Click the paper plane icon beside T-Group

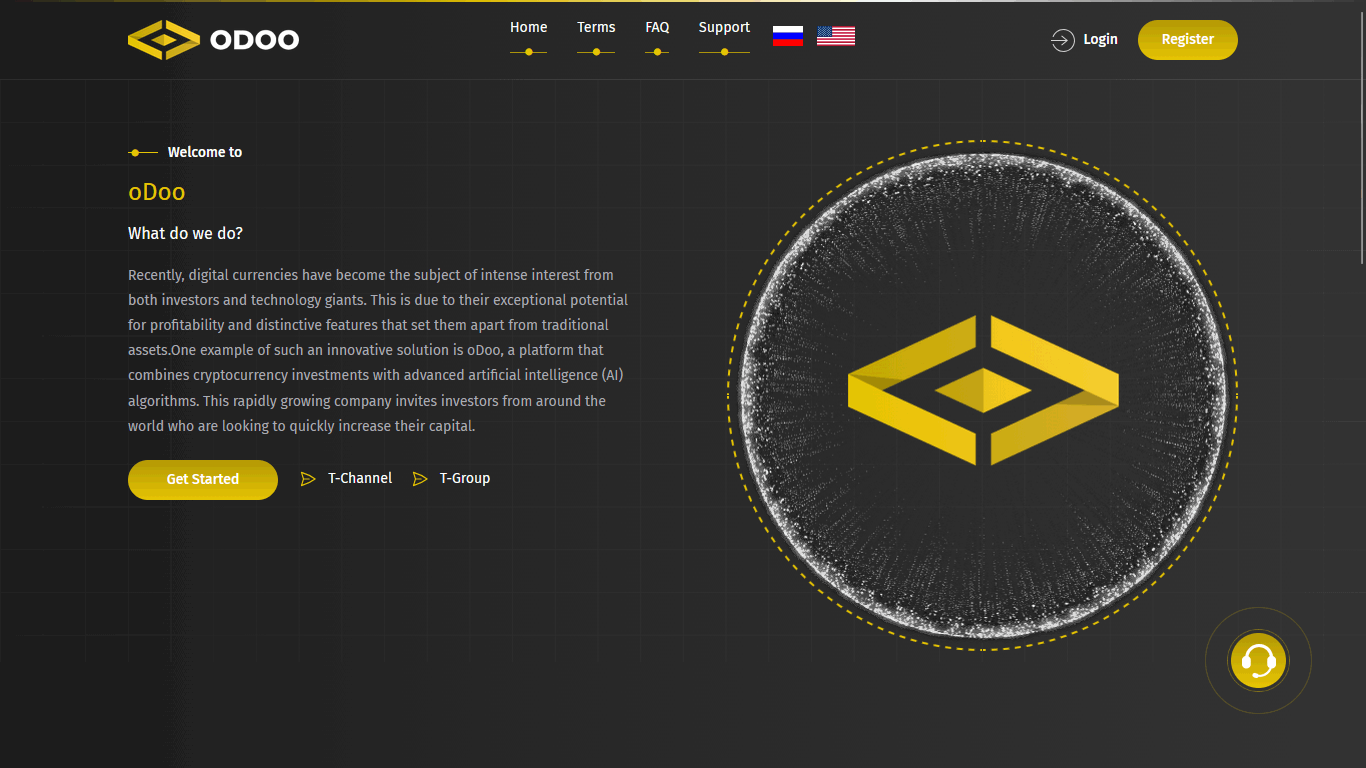click(420, 479)
